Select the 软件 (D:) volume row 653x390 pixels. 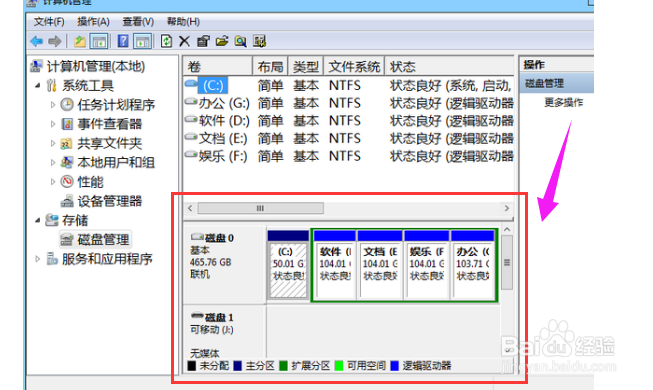click(x=348, y=121)
